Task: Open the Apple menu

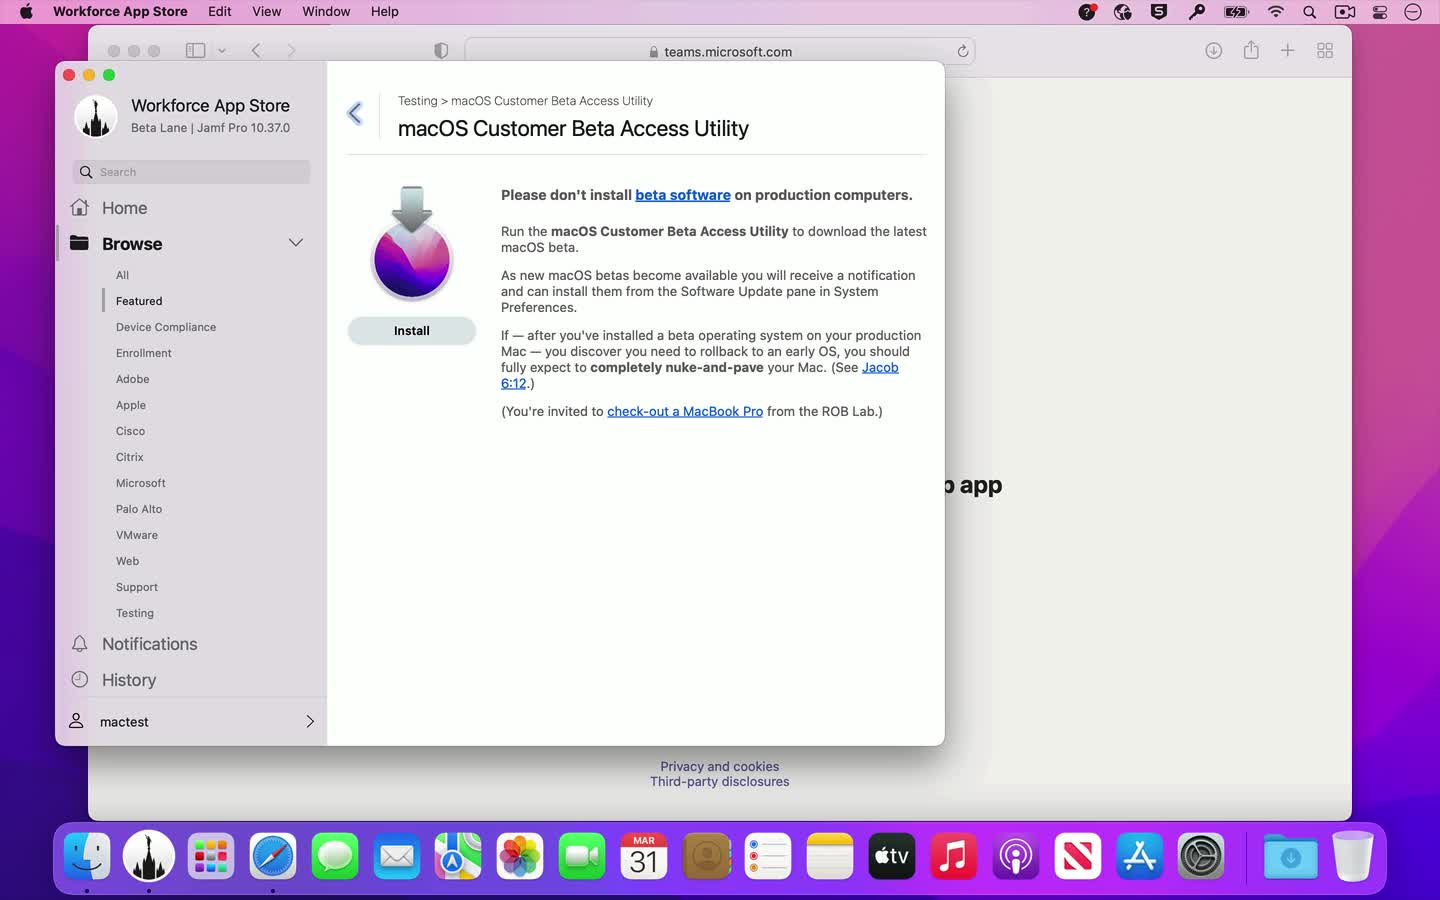Action: point(26,12)
